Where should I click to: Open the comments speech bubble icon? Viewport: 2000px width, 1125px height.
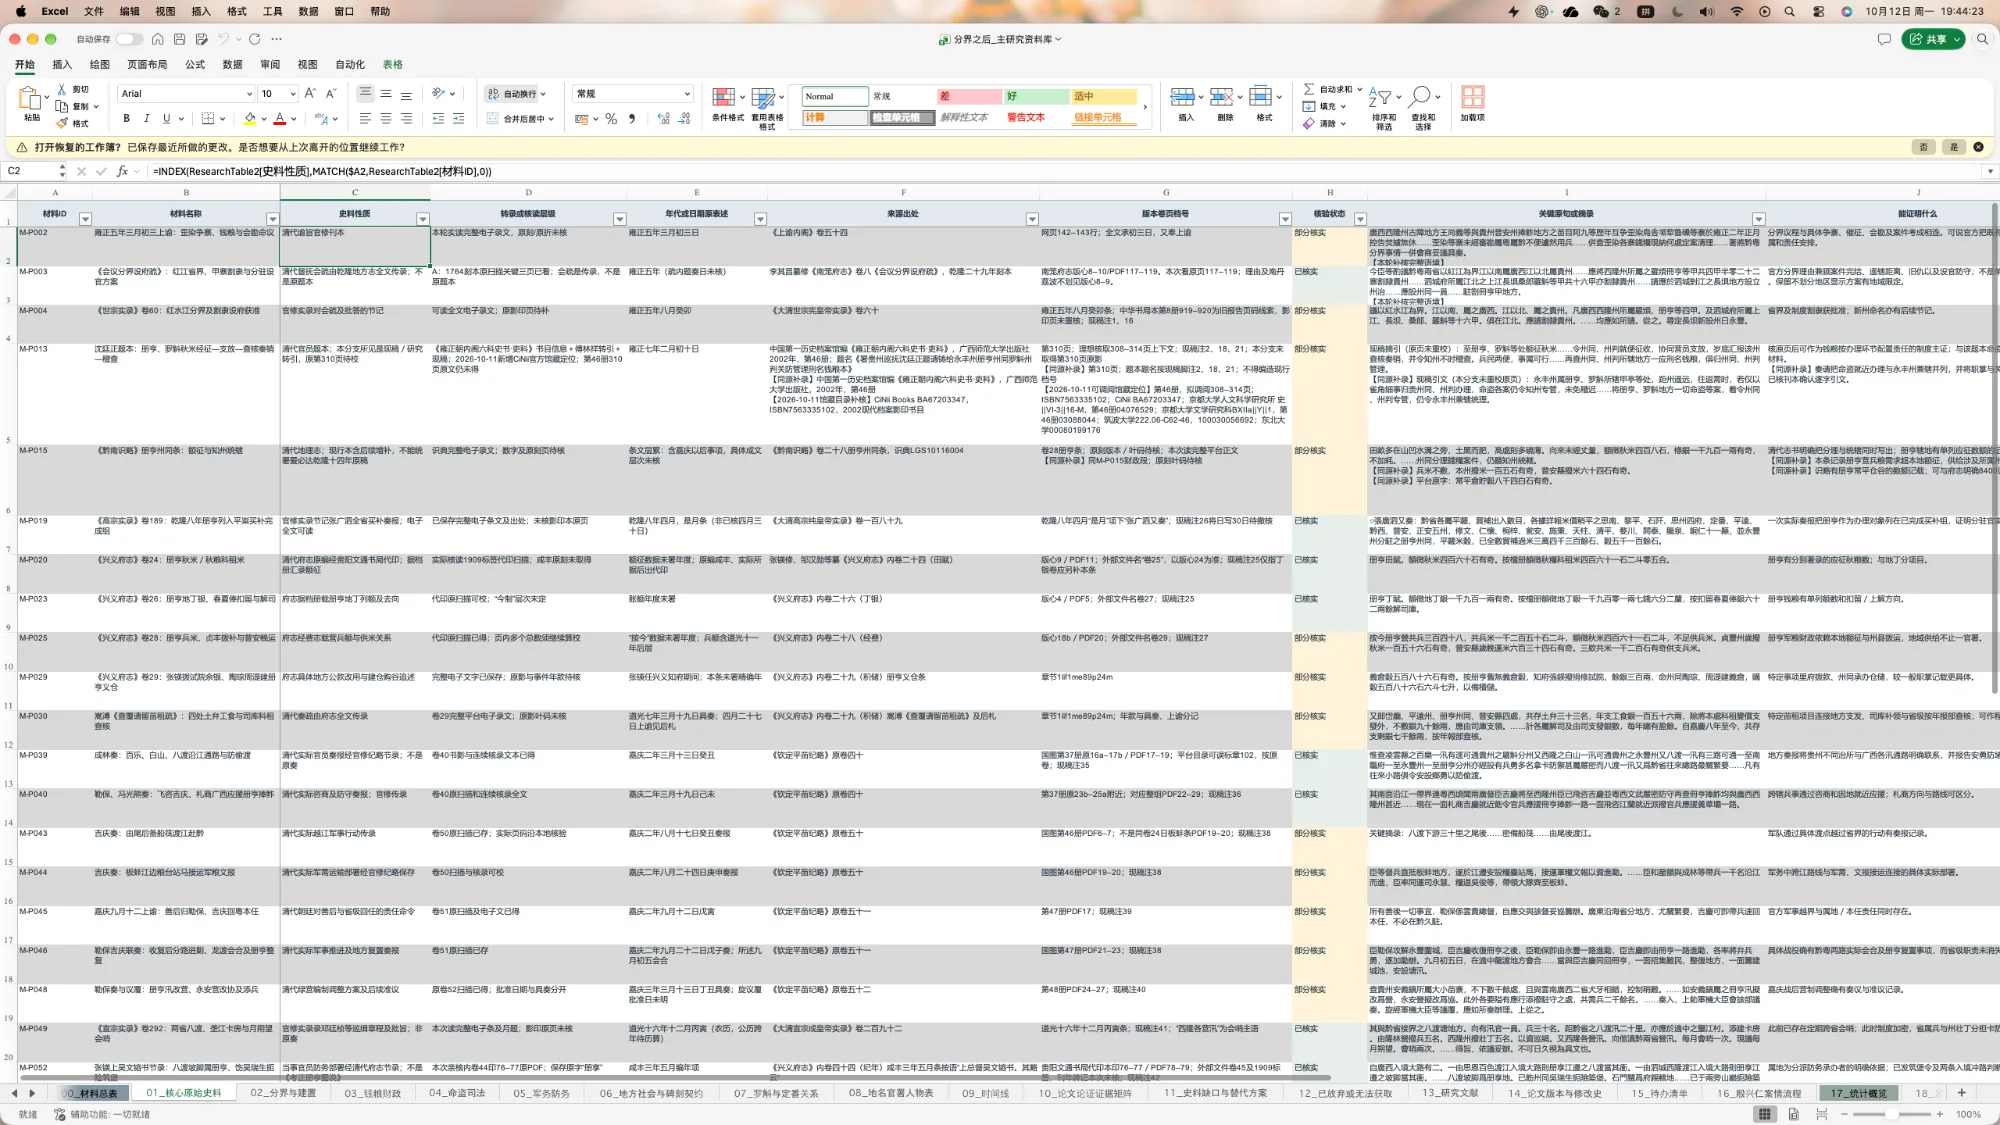[x=1884, y=39]
